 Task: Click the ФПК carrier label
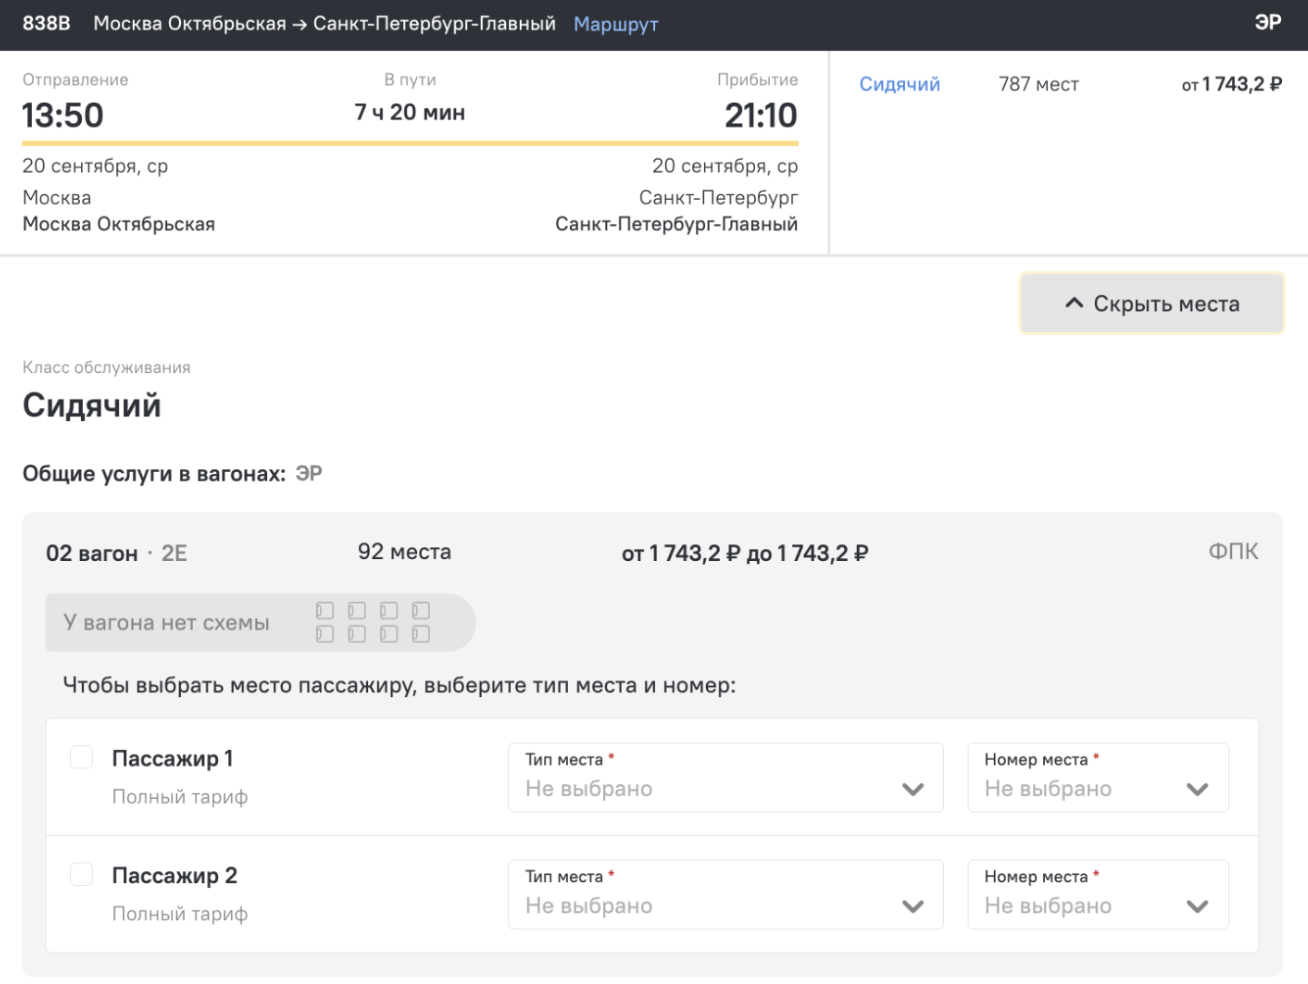click(x=1233, y=552)
